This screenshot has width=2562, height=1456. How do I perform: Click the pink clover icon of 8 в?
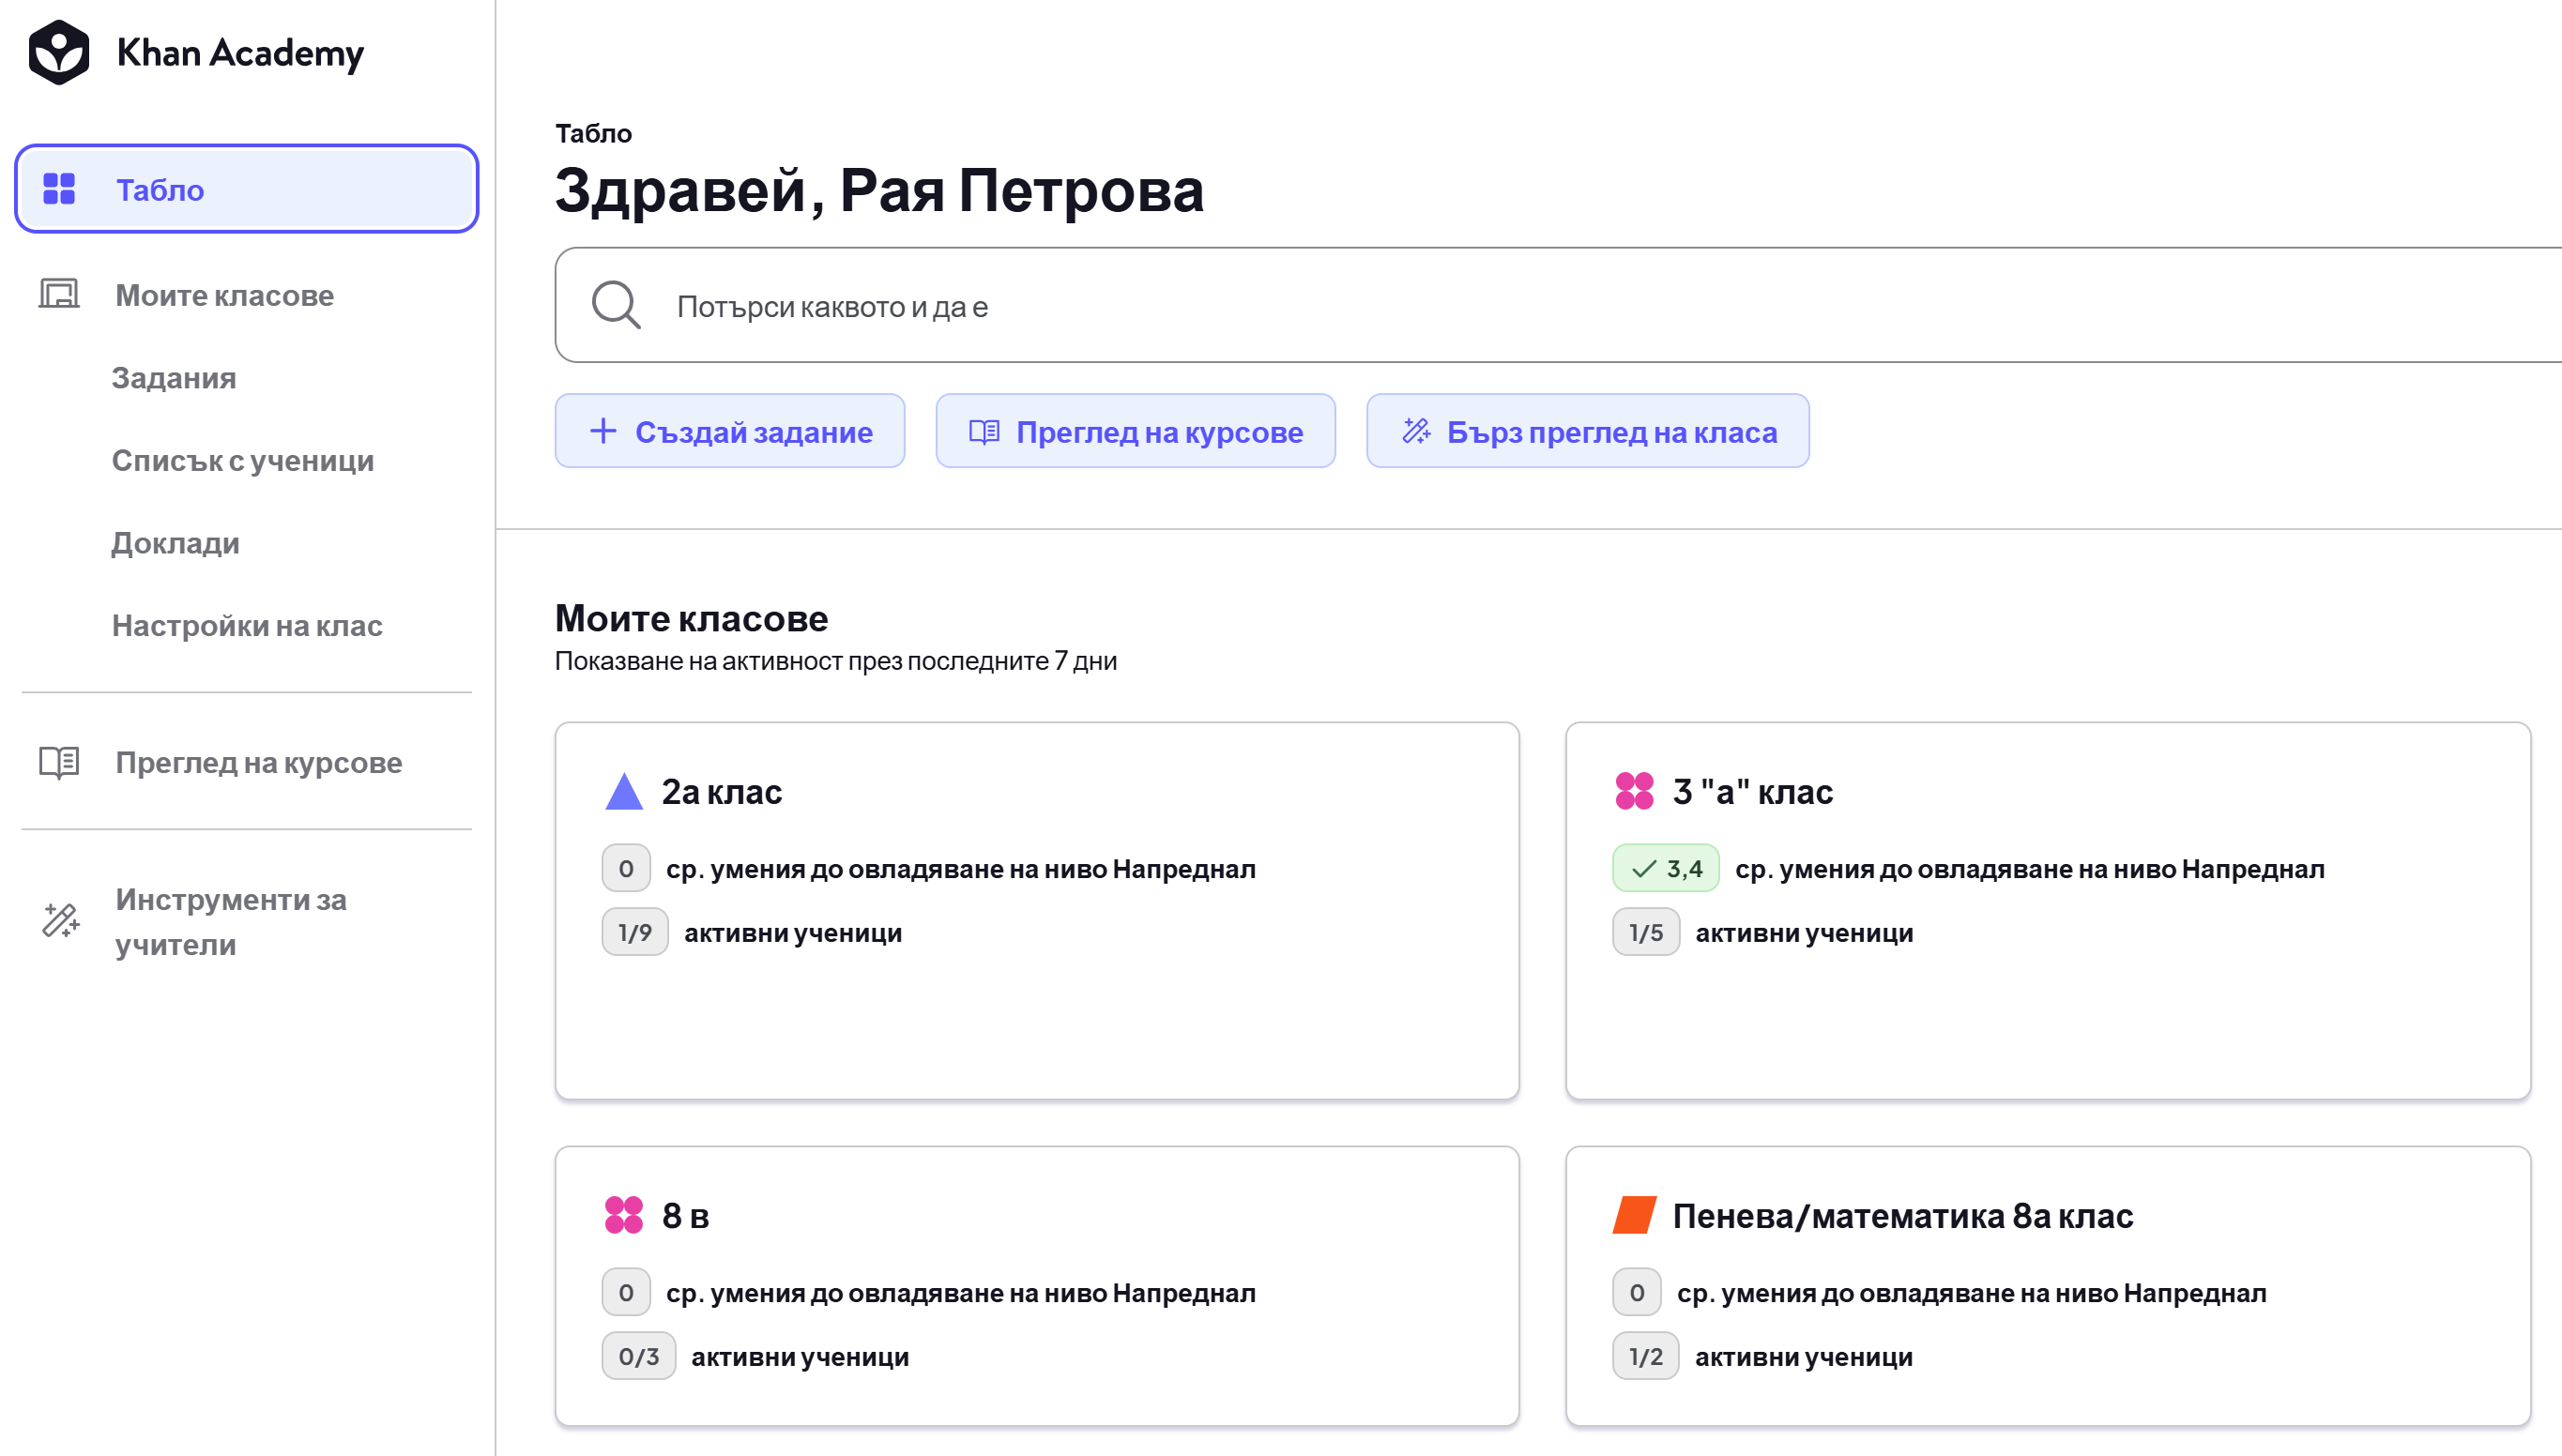click(624, 1215)
